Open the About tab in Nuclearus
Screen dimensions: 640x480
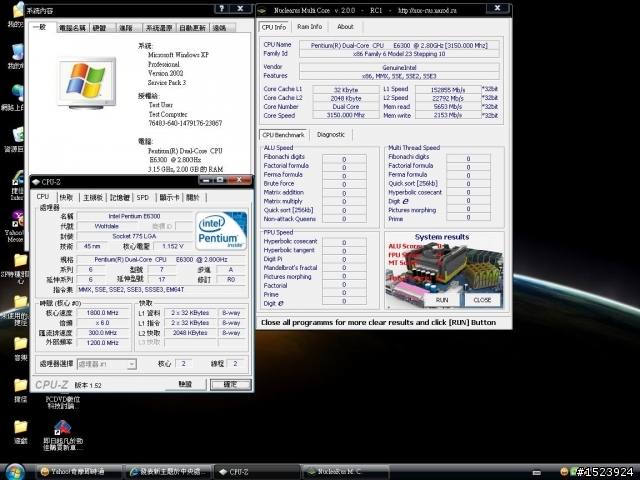[x=345, y=27]
